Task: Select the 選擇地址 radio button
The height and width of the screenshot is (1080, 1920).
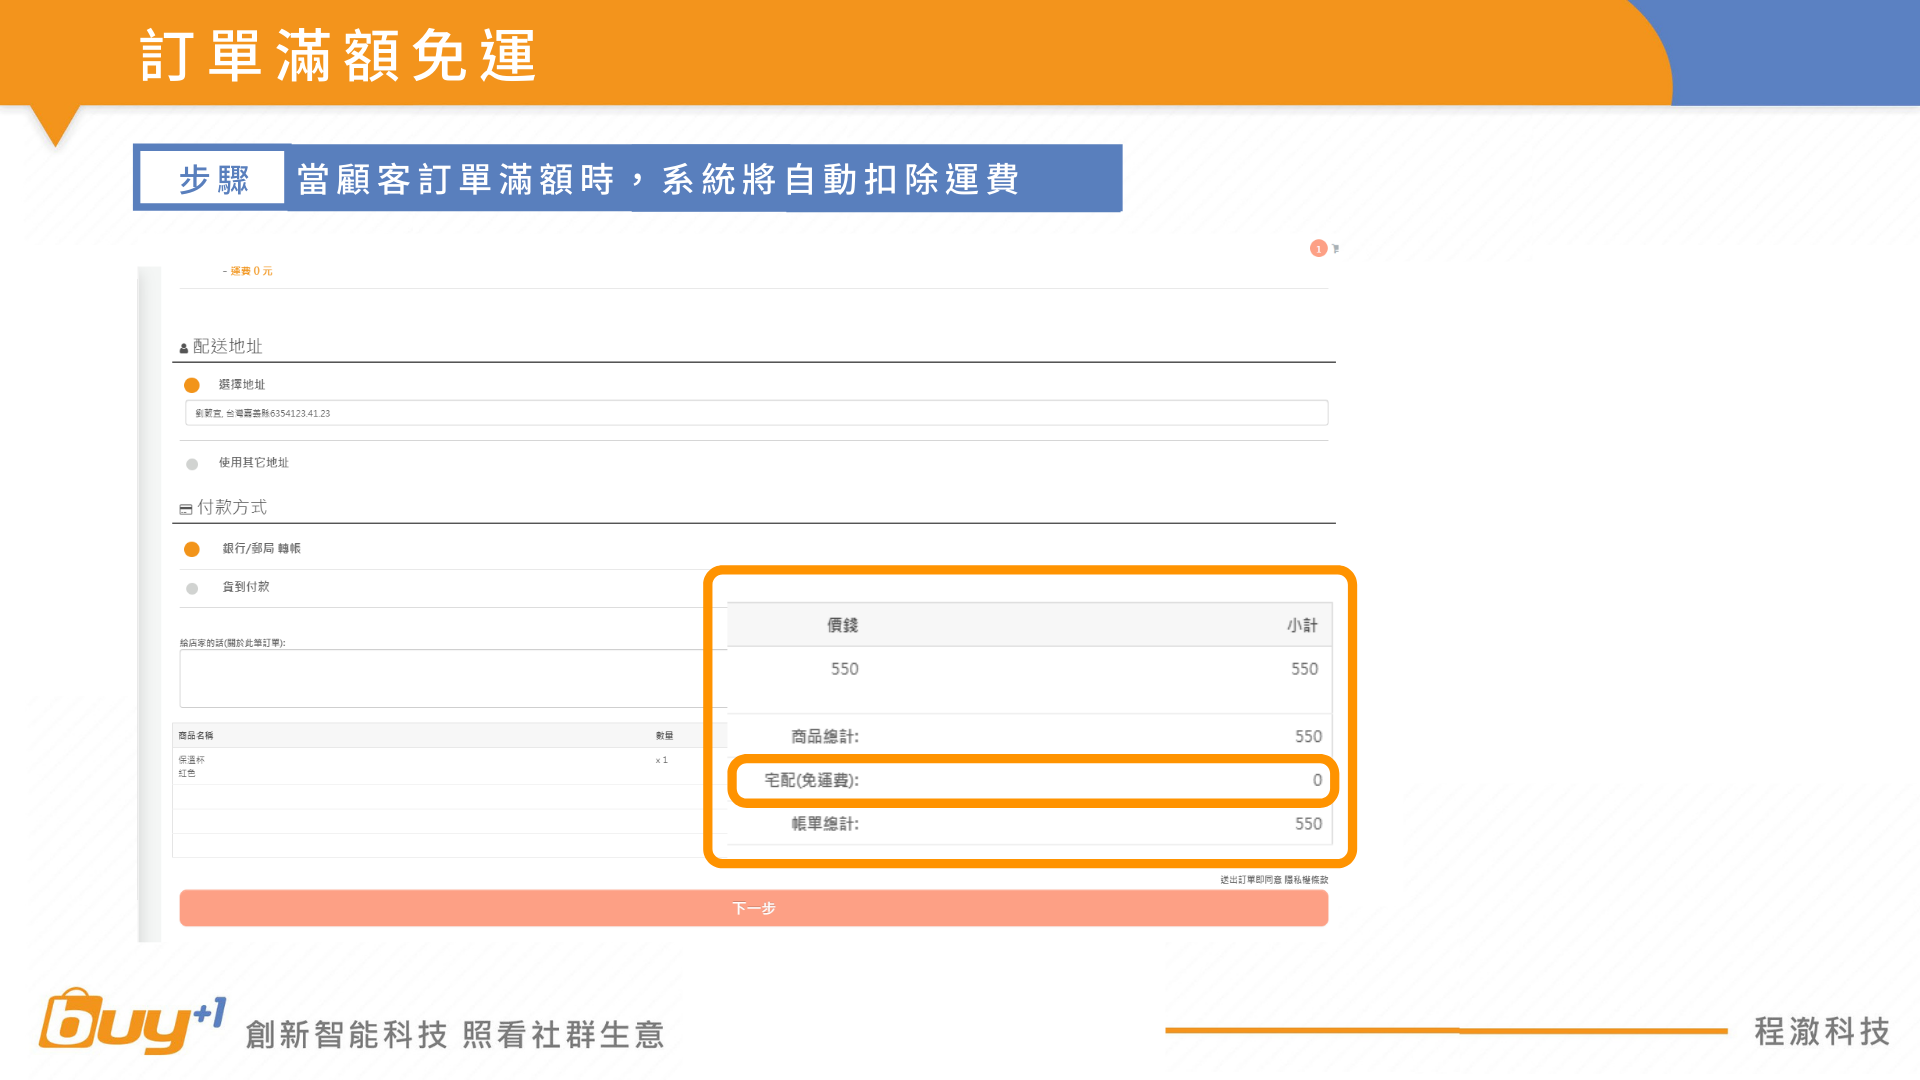Action: 192,385
